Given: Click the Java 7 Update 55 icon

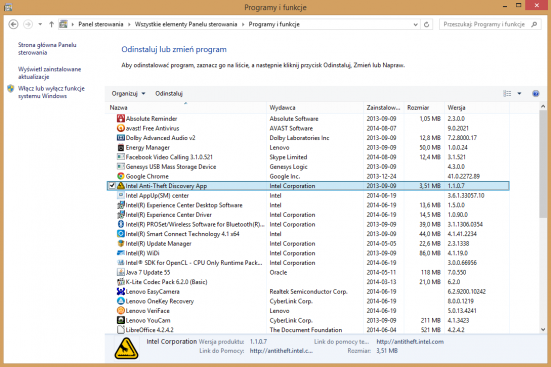Looking at the screenshot, I should pyautogui.click(x=121, y=272).
